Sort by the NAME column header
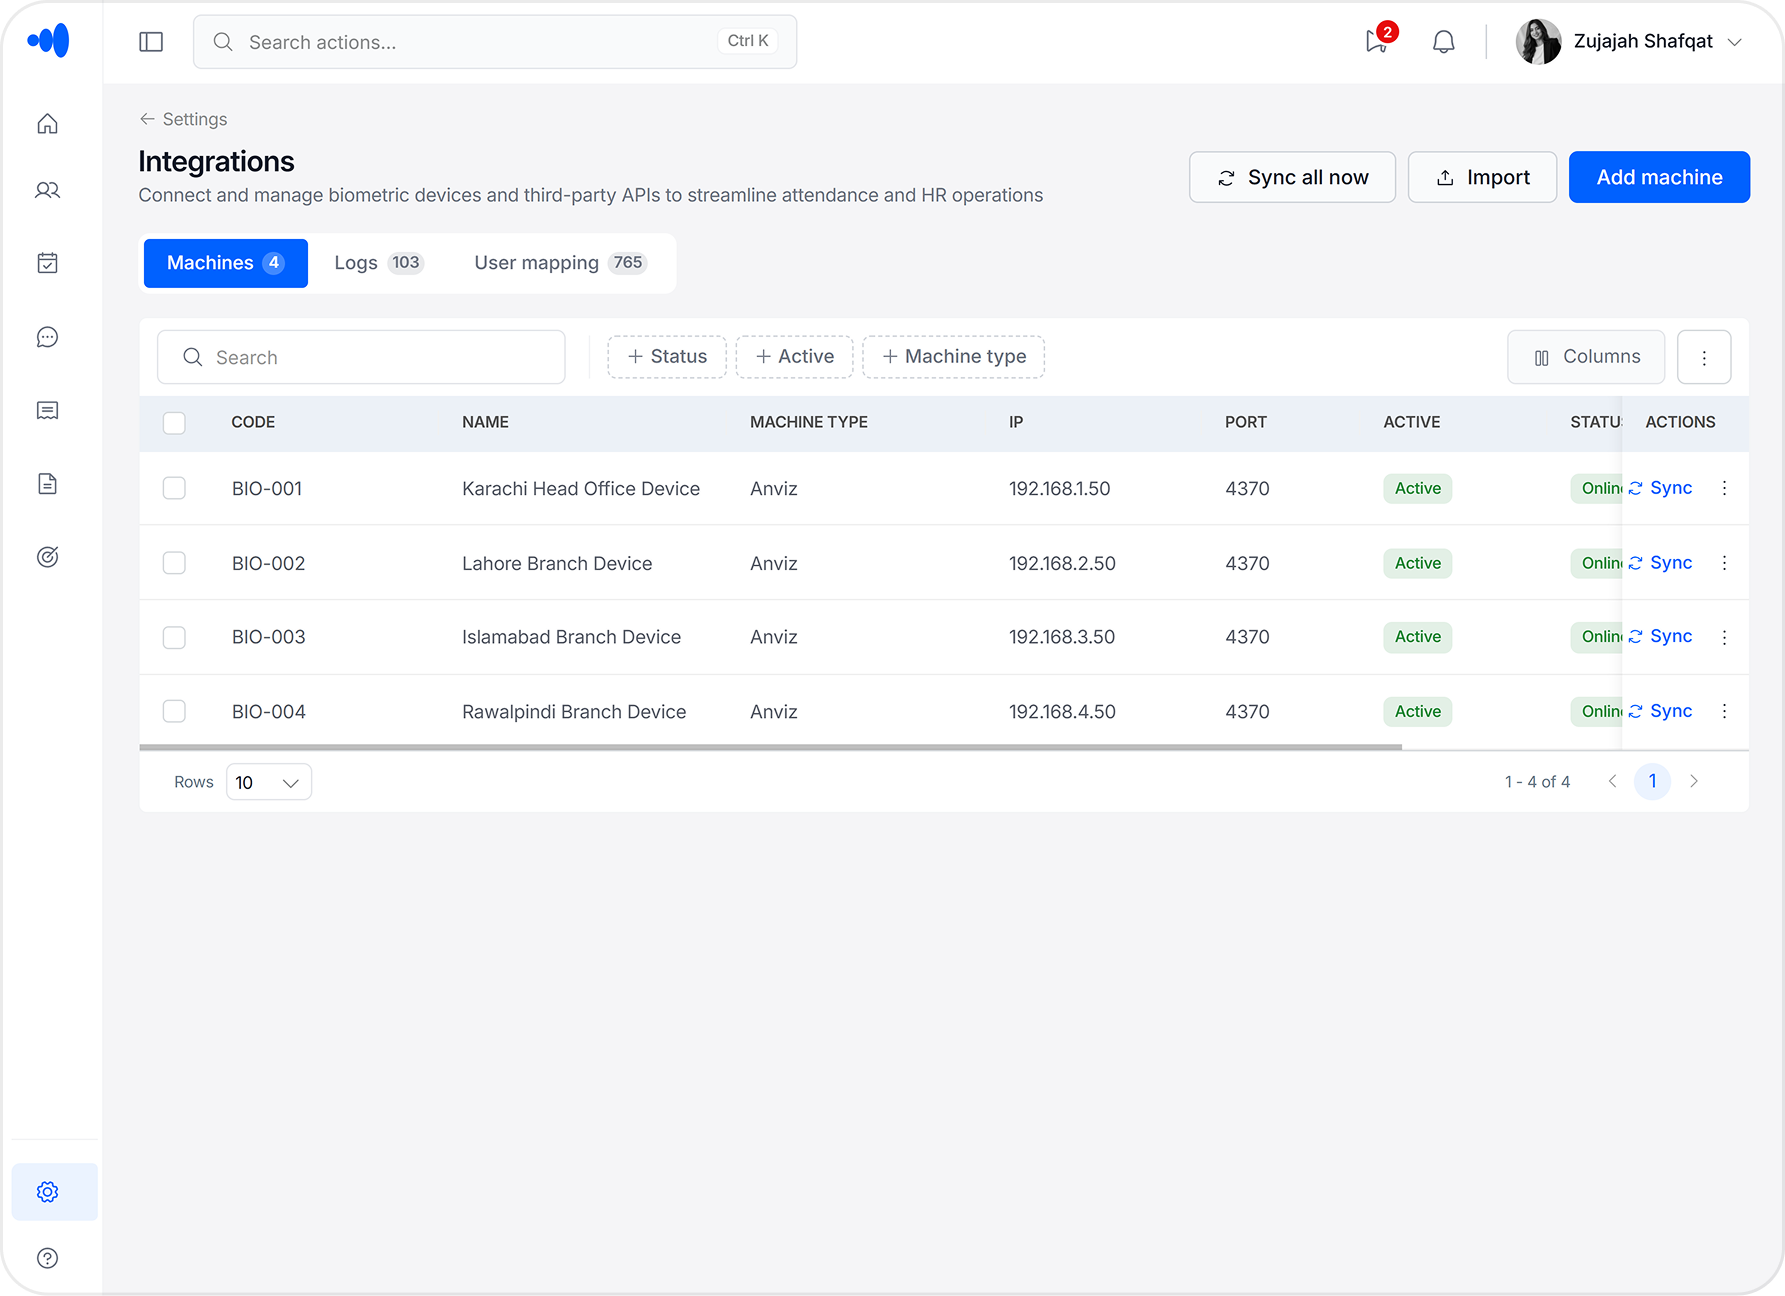Viewport: 1785px width, 1296px height. 485,422
